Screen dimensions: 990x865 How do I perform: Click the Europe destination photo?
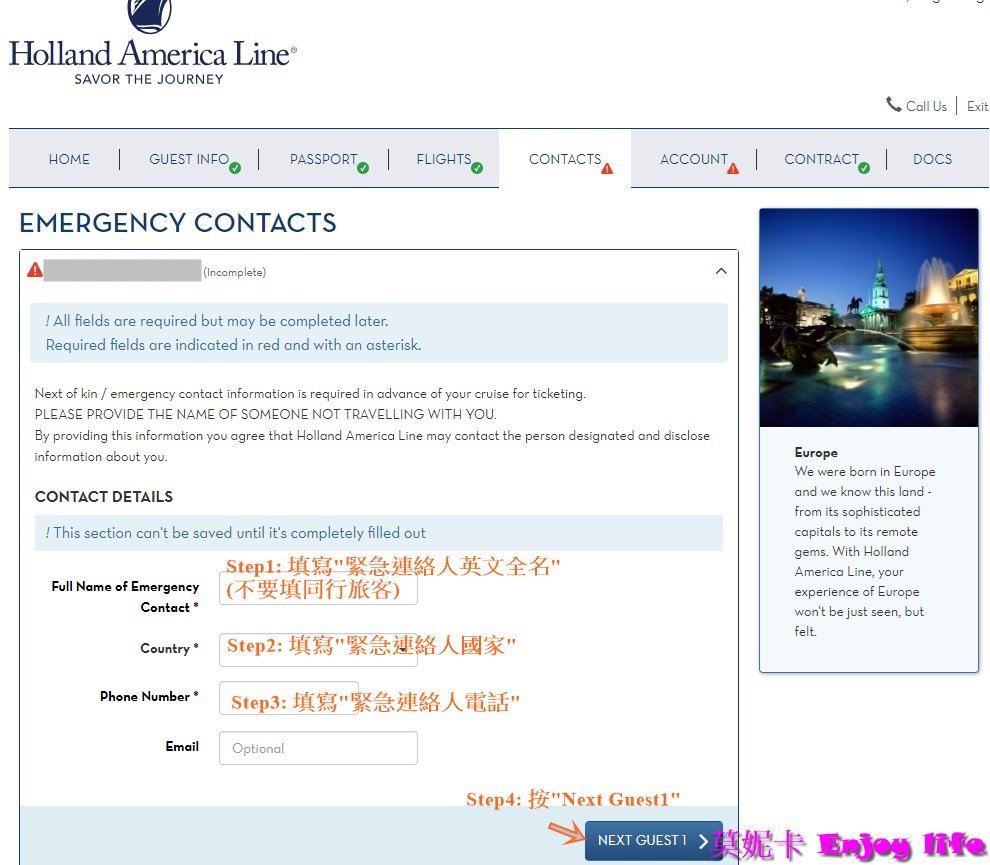coord(868,316)
